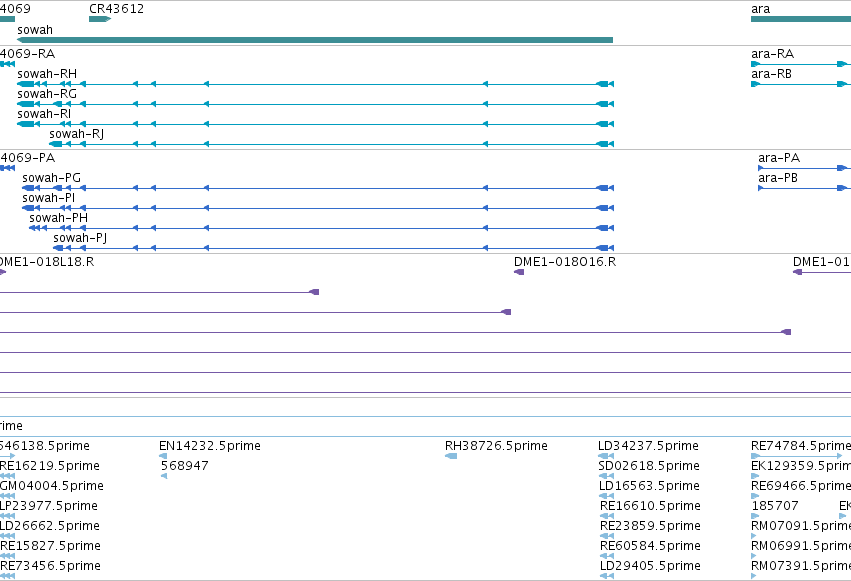Image resolution: width=851 pixels, height=581 pixels.
Task: Click the RH38726.5prime arrow glyph
Action: tap(451, 456)
